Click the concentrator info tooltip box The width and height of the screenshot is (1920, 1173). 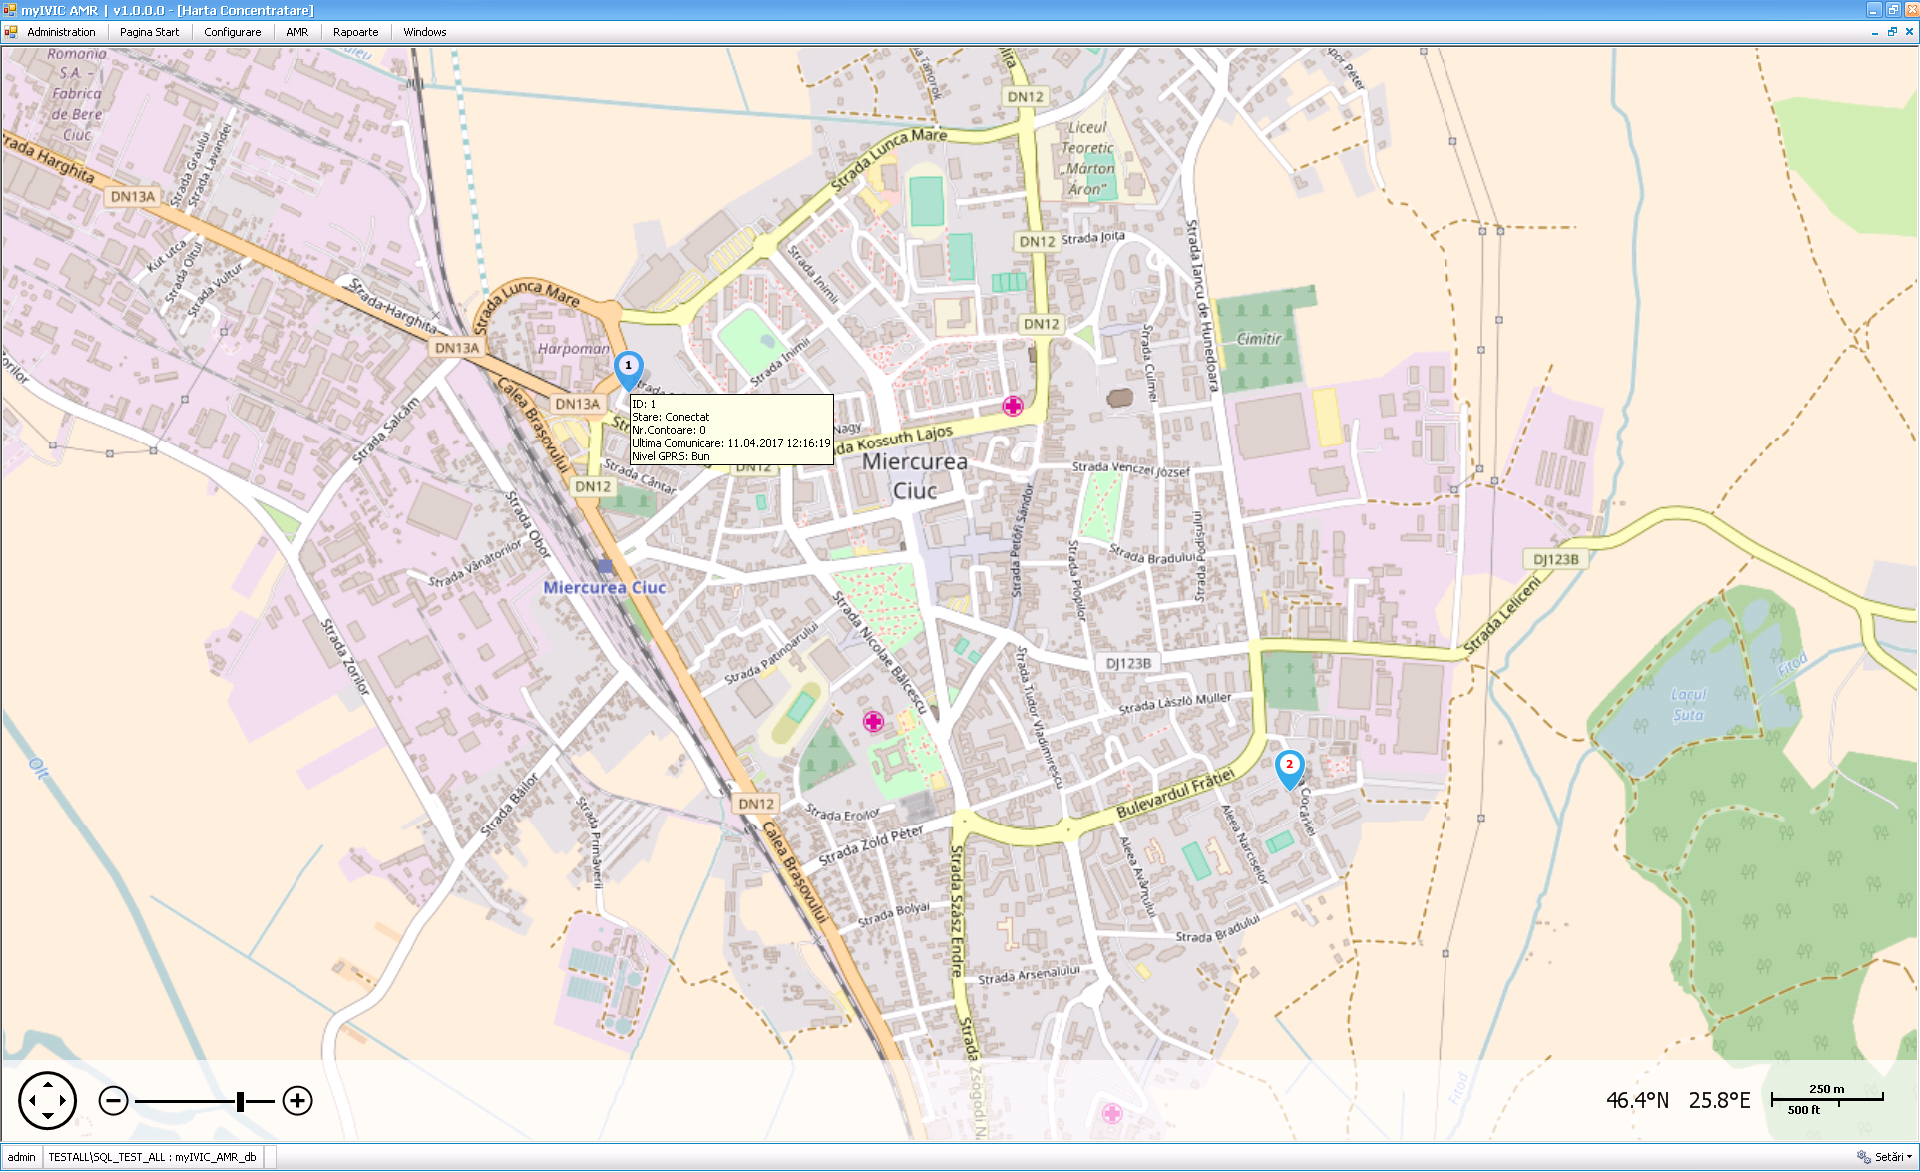tap(731, 429)
